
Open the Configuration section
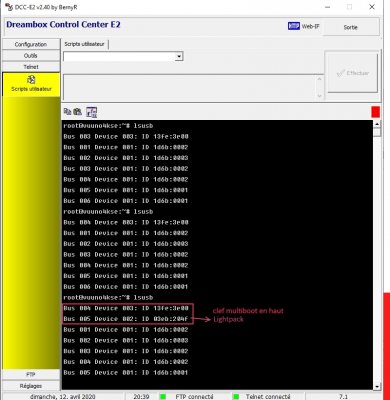(31, 44)
